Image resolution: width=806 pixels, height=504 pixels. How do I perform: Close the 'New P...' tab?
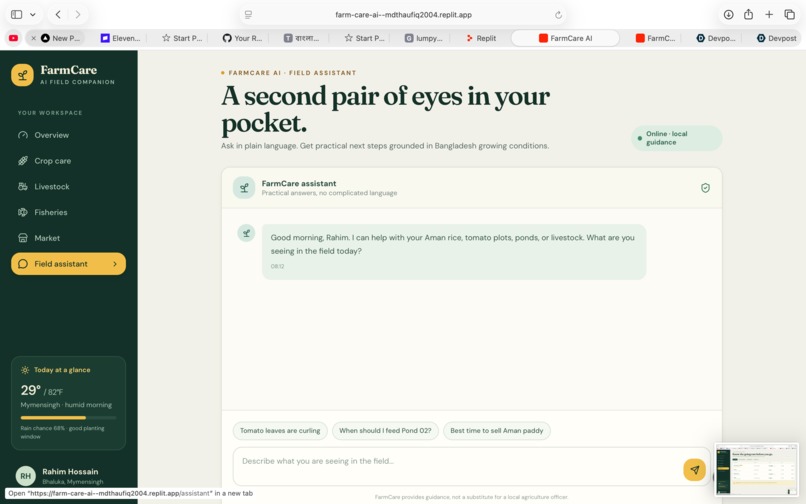(33, 38)
